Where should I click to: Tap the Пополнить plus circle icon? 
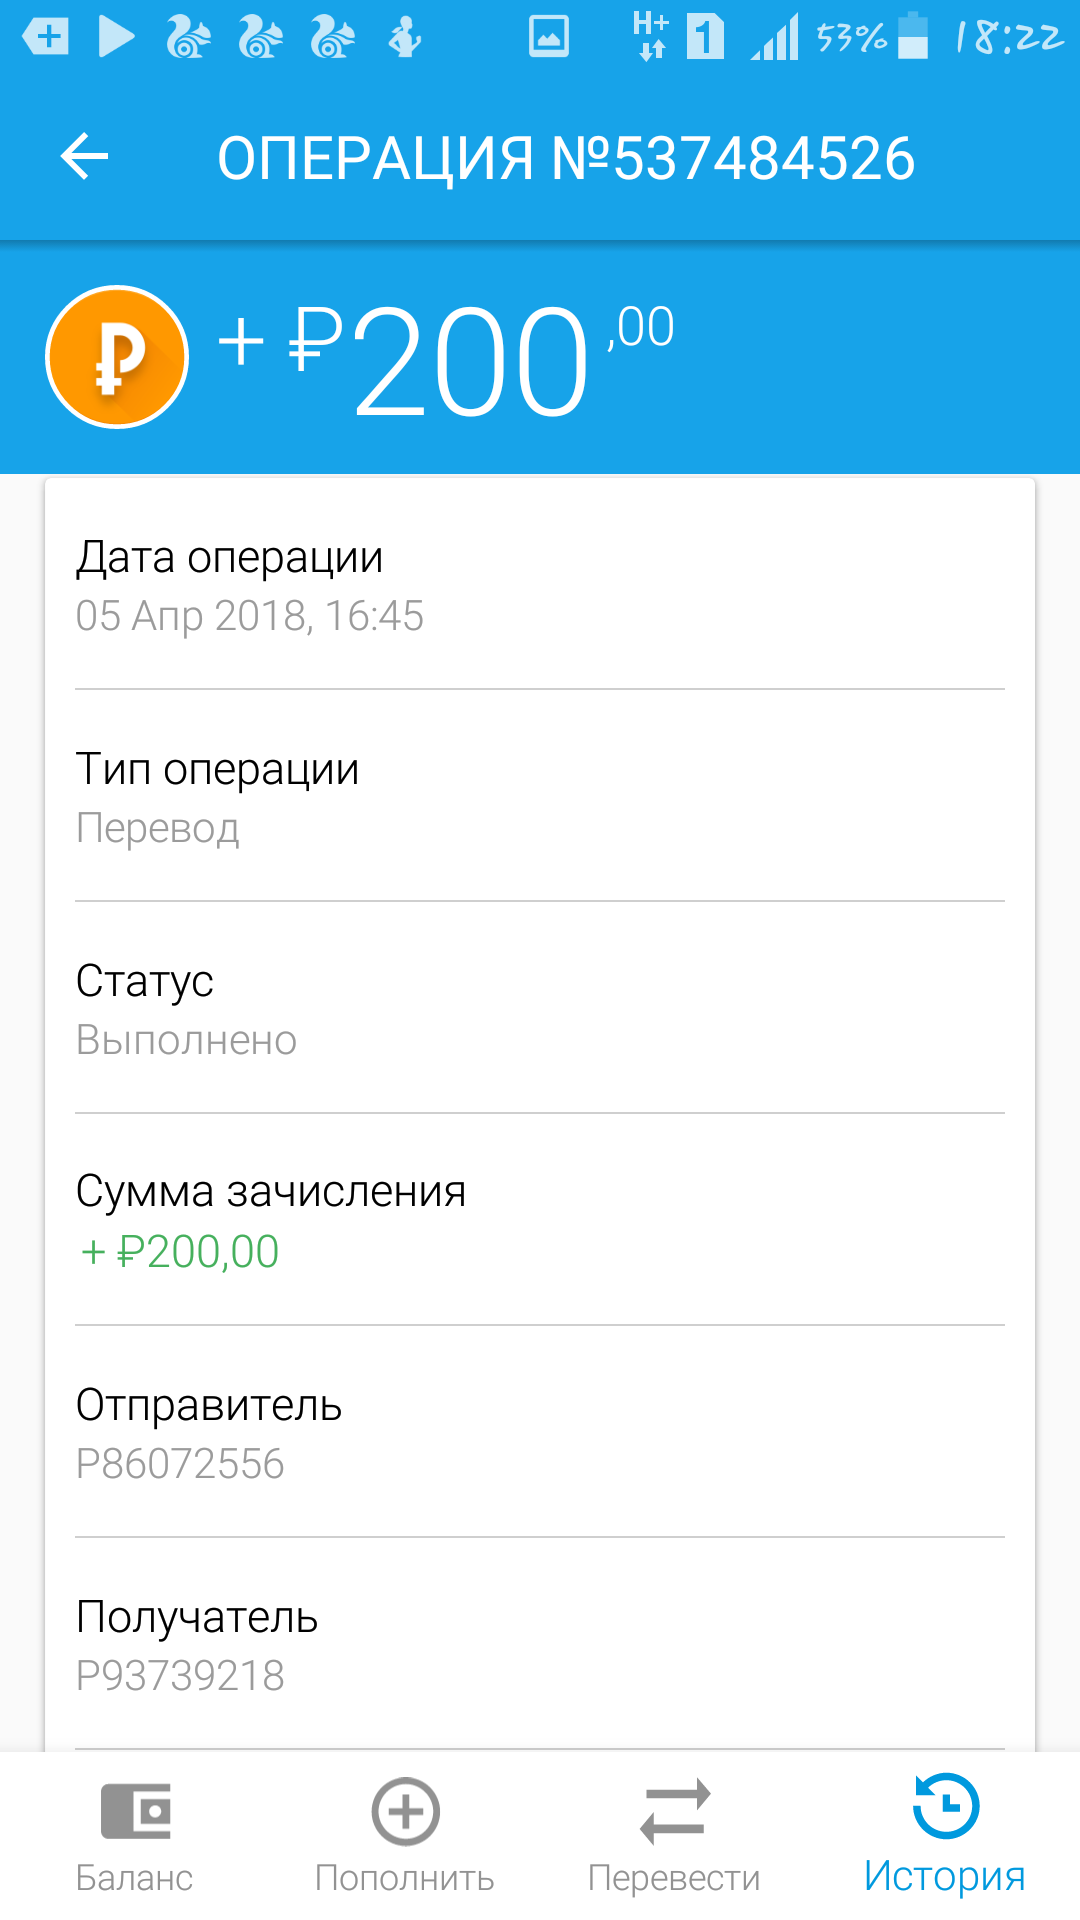click(405, 1810)
